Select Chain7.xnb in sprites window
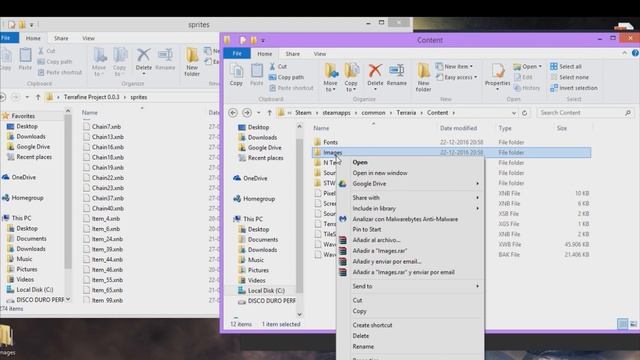Screen dimensions: 640x360 click(106, 127)
